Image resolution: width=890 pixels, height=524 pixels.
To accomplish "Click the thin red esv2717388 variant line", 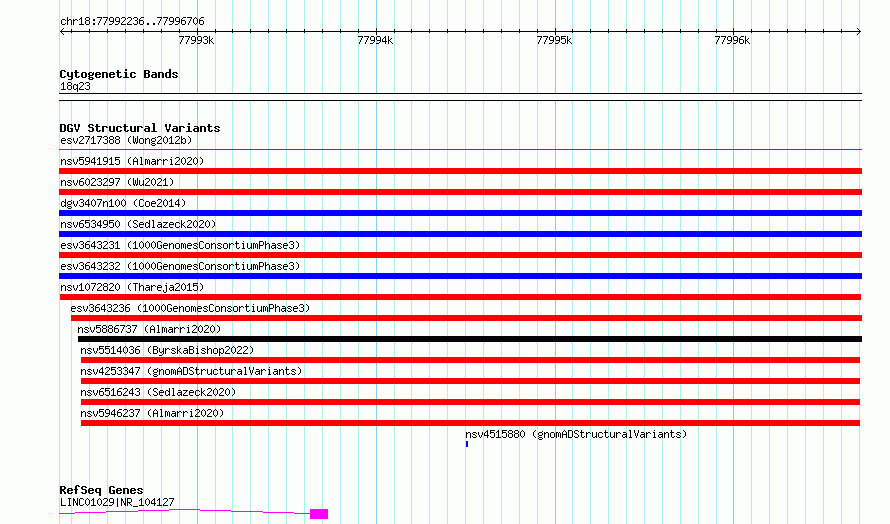I will tap(460, 150).
